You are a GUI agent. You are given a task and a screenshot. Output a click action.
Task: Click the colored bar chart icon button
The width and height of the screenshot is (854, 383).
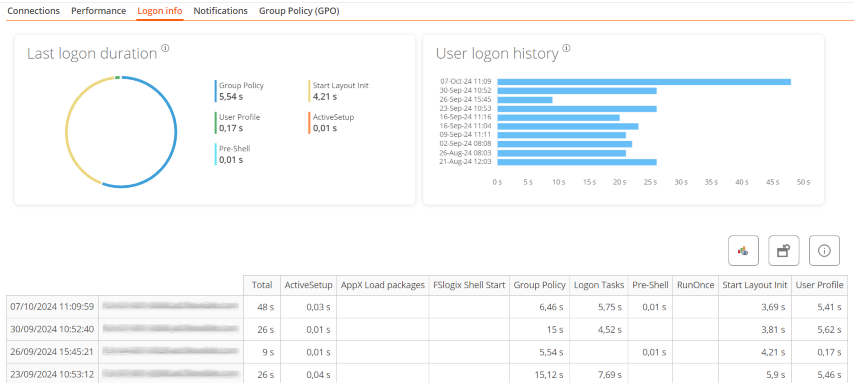click(743, 251)
